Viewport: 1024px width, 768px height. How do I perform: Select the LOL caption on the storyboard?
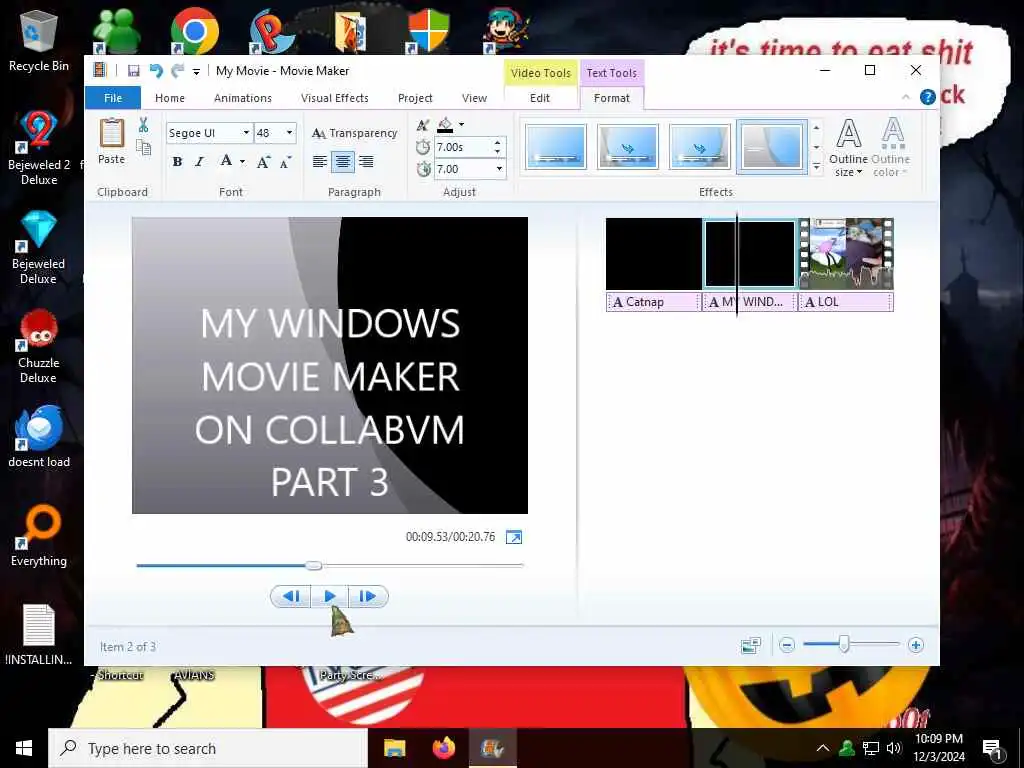pyautogui.click(x=846, y=302)
